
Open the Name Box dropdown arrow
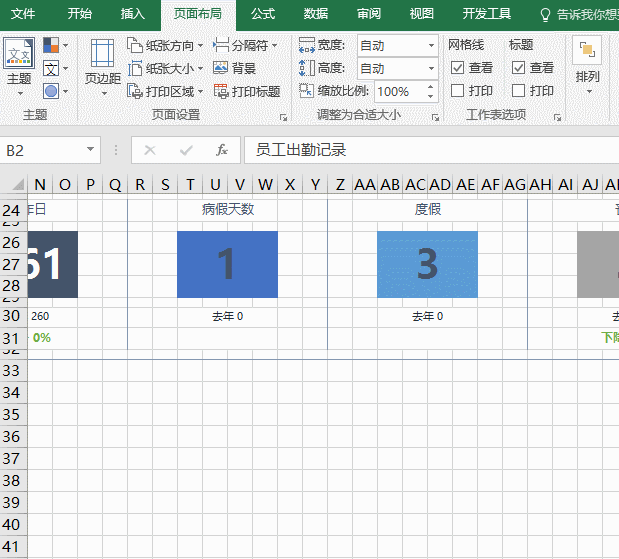[x=91, y=150]
